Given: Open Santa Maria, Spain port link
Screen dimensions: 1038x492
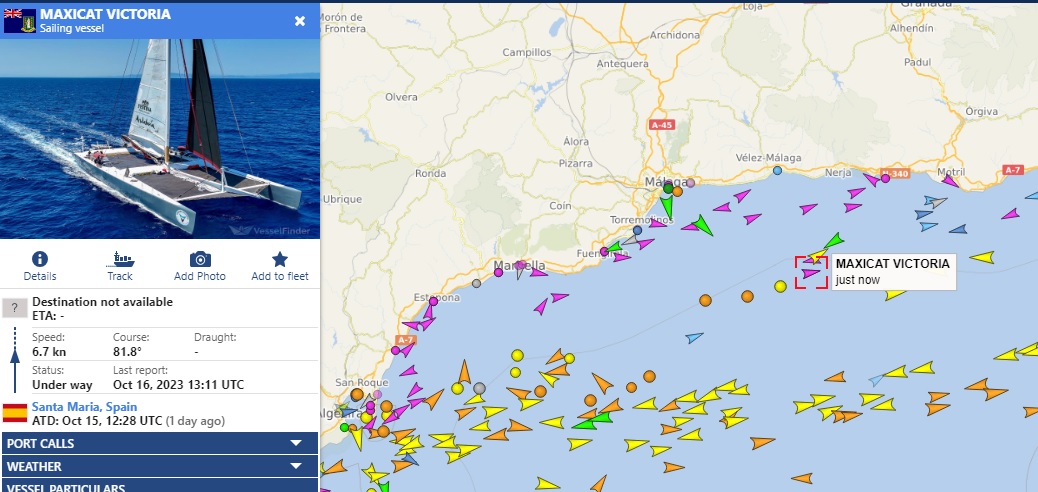Looking at the screenshot, I should pos(85,407).
